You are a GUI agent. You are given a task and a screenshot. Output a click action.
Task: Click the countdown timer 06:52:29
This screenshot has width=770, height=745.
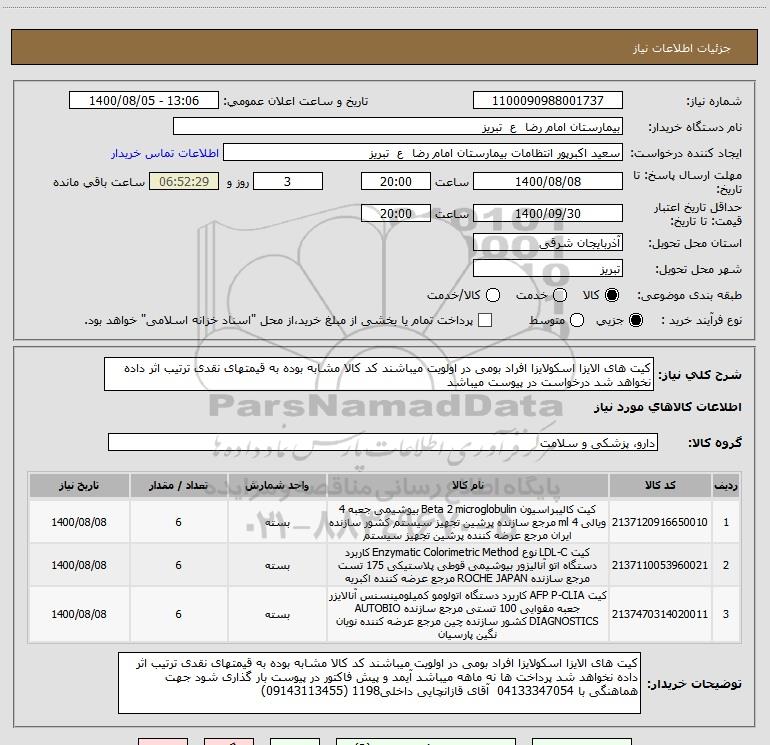(x=184, y=182)
